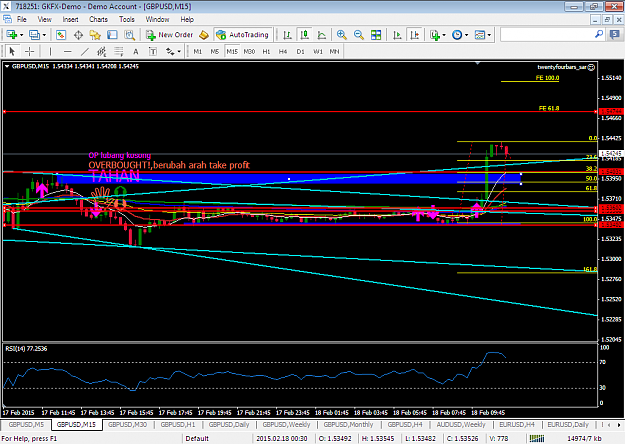This screenshot has width=625, height=444.
Task: Click the search input field
Action: tap(547, 35)
